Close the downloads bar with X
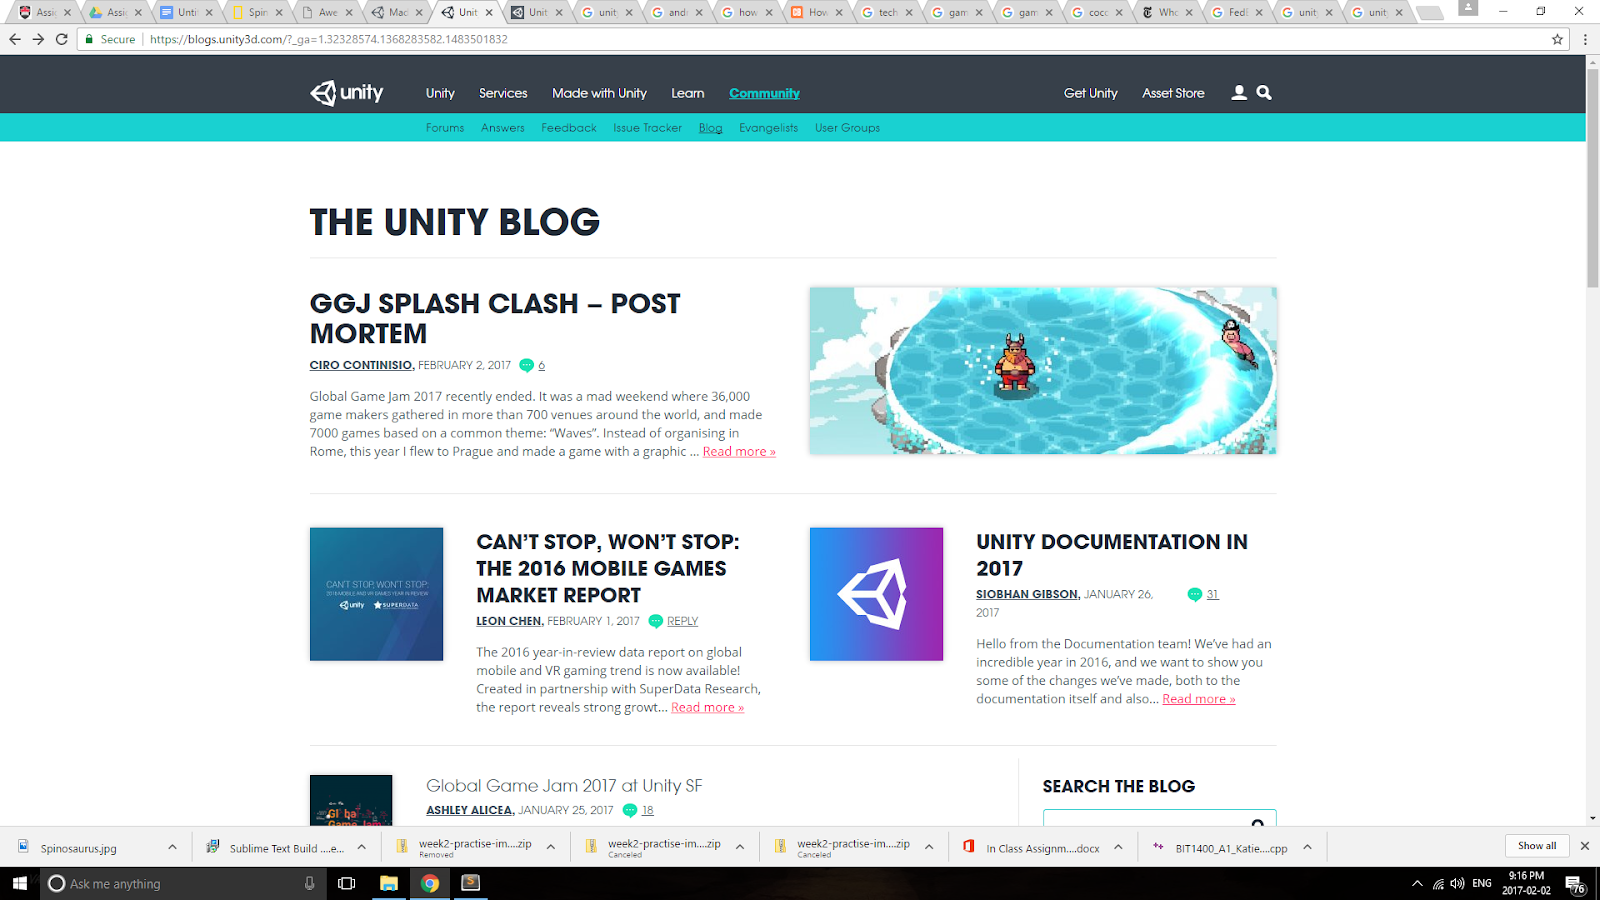This screenshot has height=900, width=1600. (1584, 846)
